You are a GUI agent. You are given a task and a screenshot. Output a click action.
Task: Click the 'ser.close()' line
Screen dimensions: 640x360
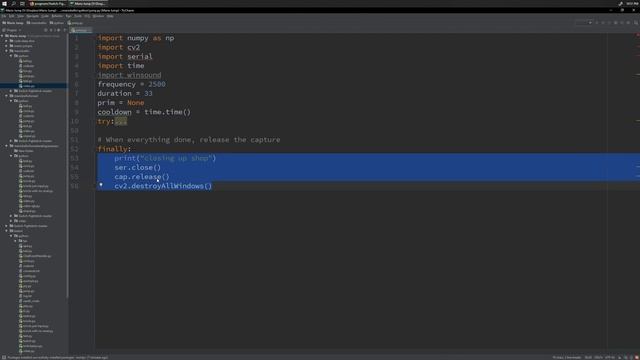click(138, 167)
